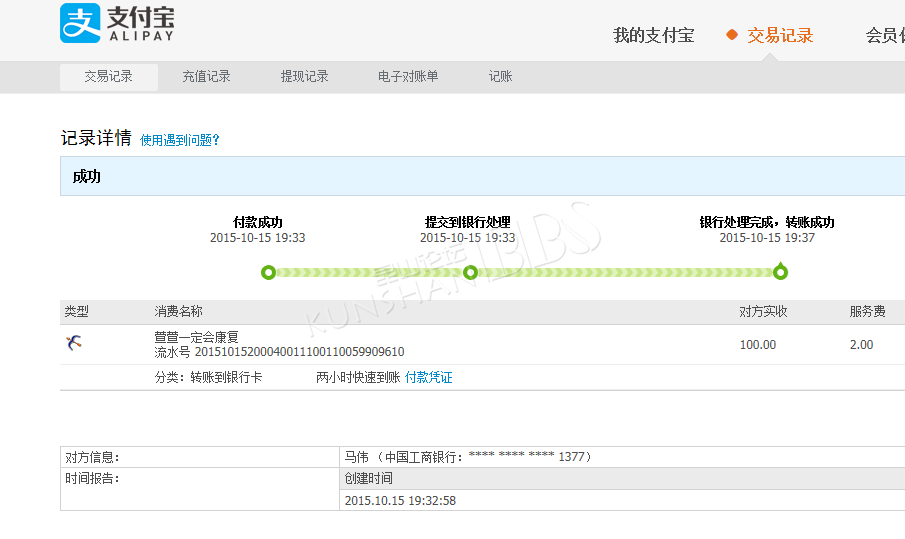Open 我的支付宝 in top navigation
905x539 pixels.
click(x=653, y=35)
